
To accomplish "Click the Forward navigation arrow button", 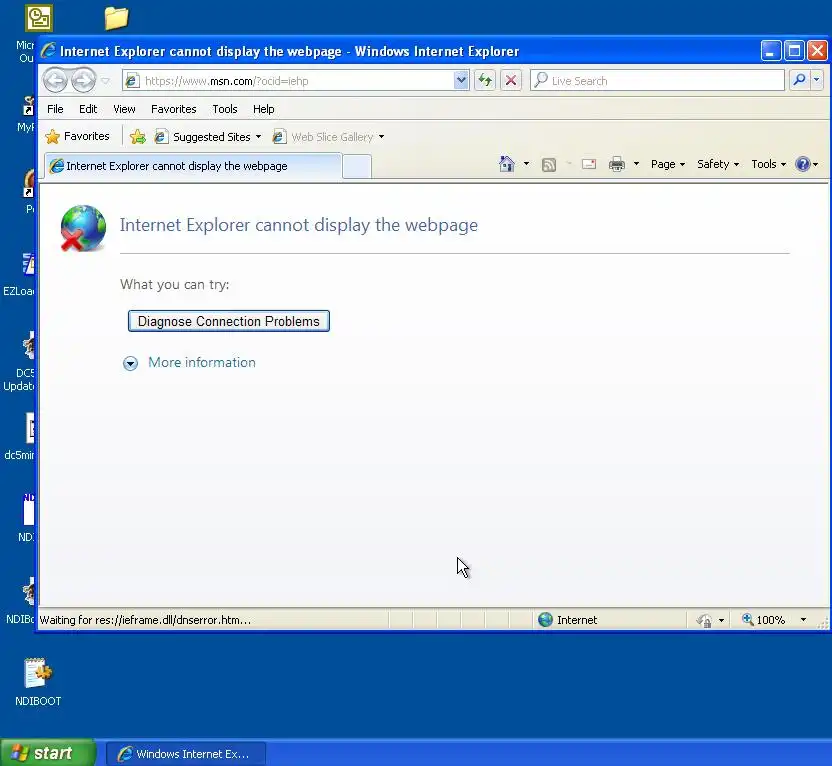I will [83, 81].
